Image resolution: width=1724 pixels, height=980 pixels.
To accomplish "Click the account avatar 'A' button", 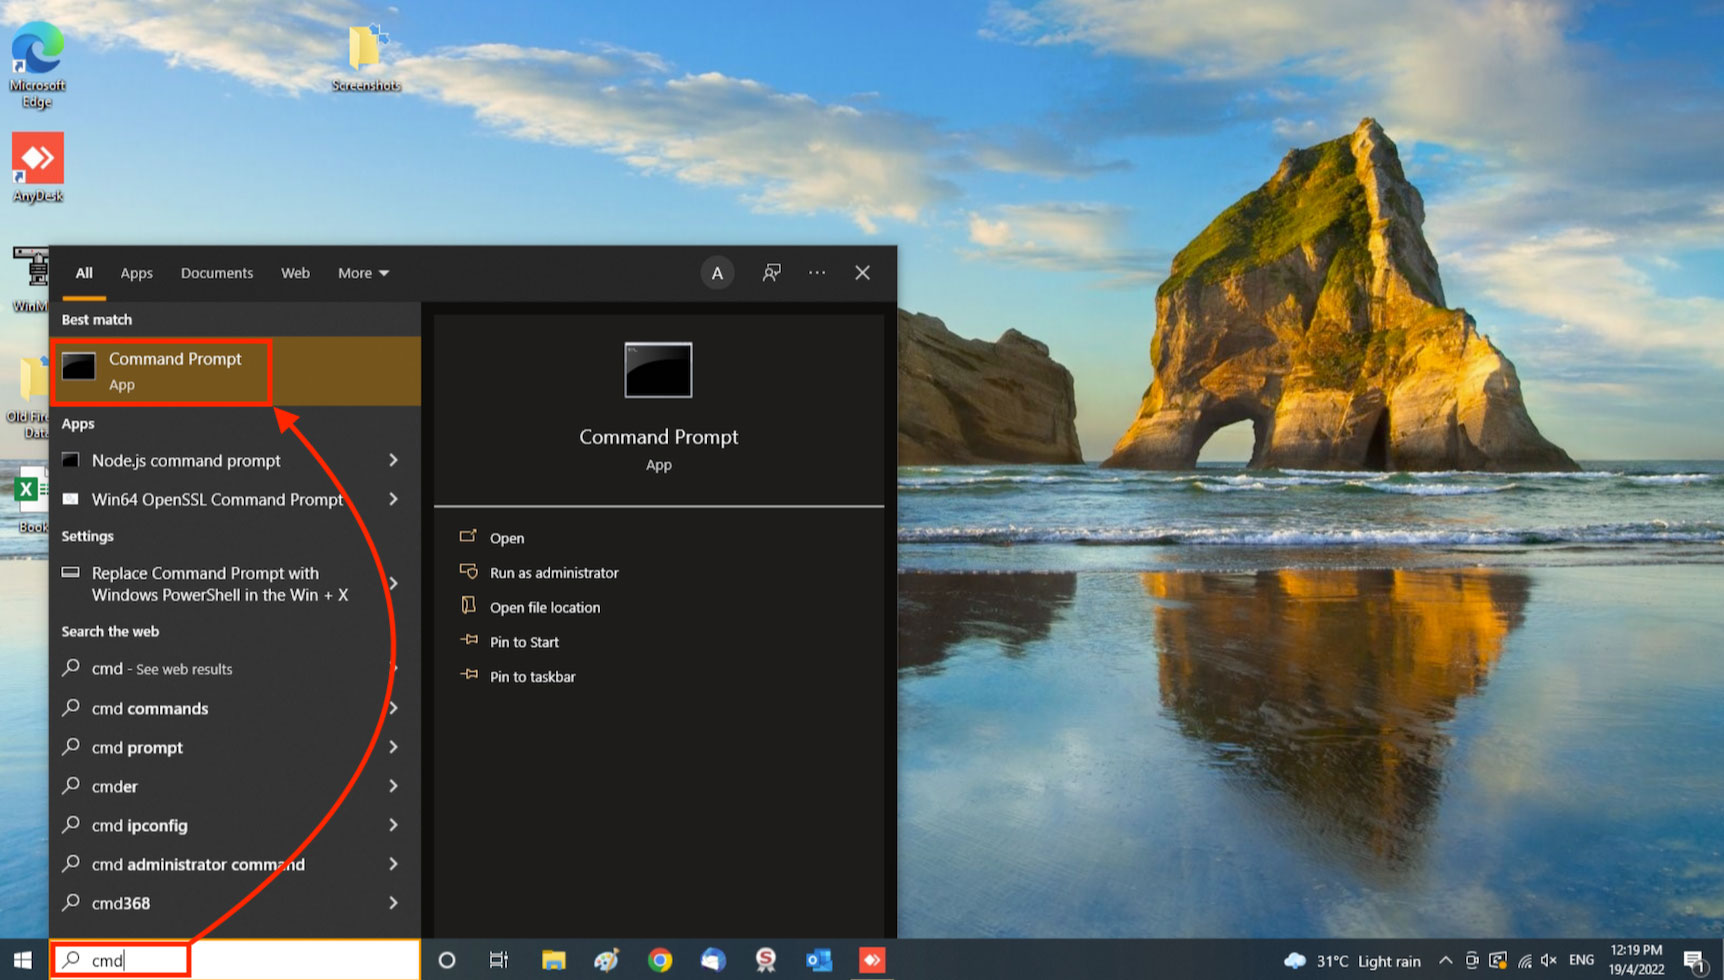I will pyautogui.click(x=717, y=273).
